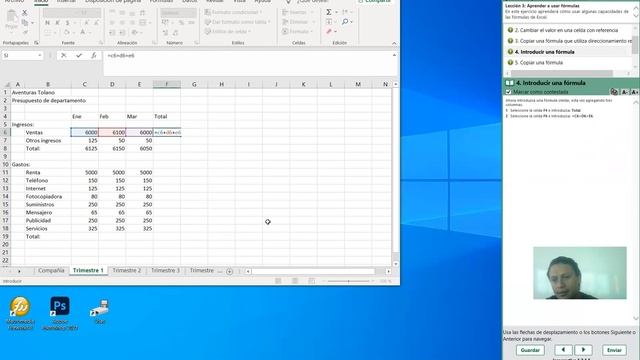Switch to the Compañía sheet tab
This screenshot has height=360, width=640.
[51, 271]
